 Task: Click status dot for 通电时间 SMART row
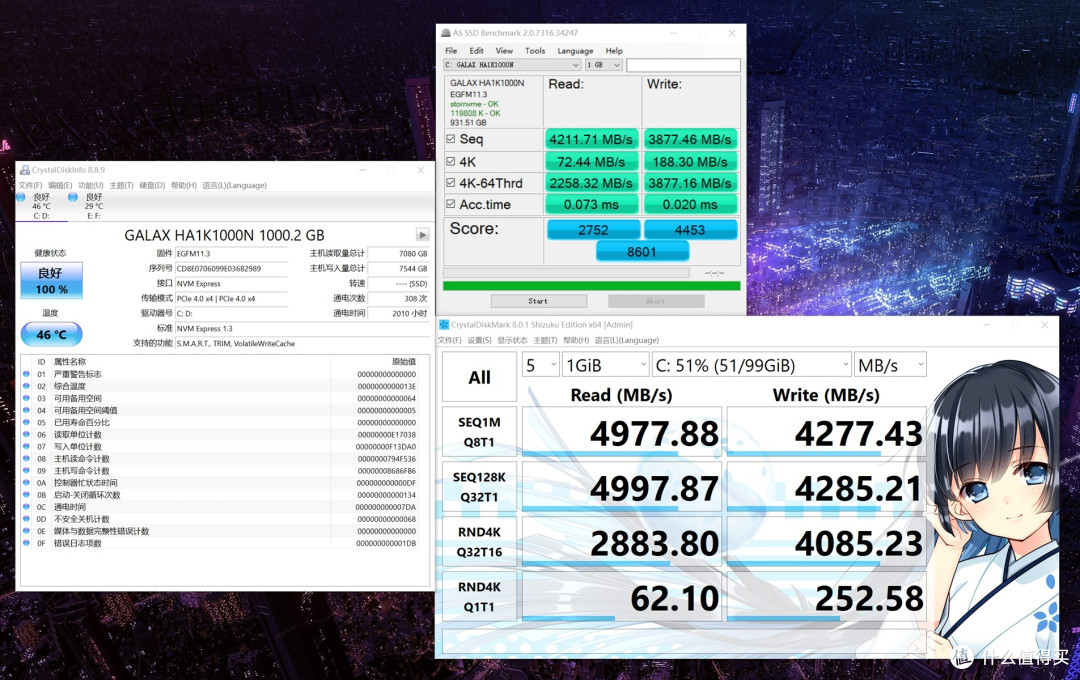[26, 507]
